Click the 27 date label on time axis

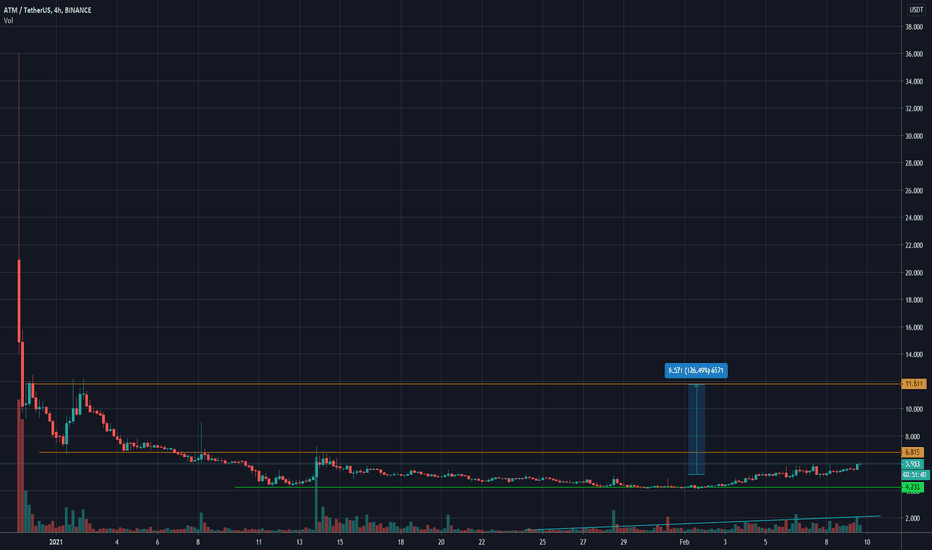click(x=583, y=542)
